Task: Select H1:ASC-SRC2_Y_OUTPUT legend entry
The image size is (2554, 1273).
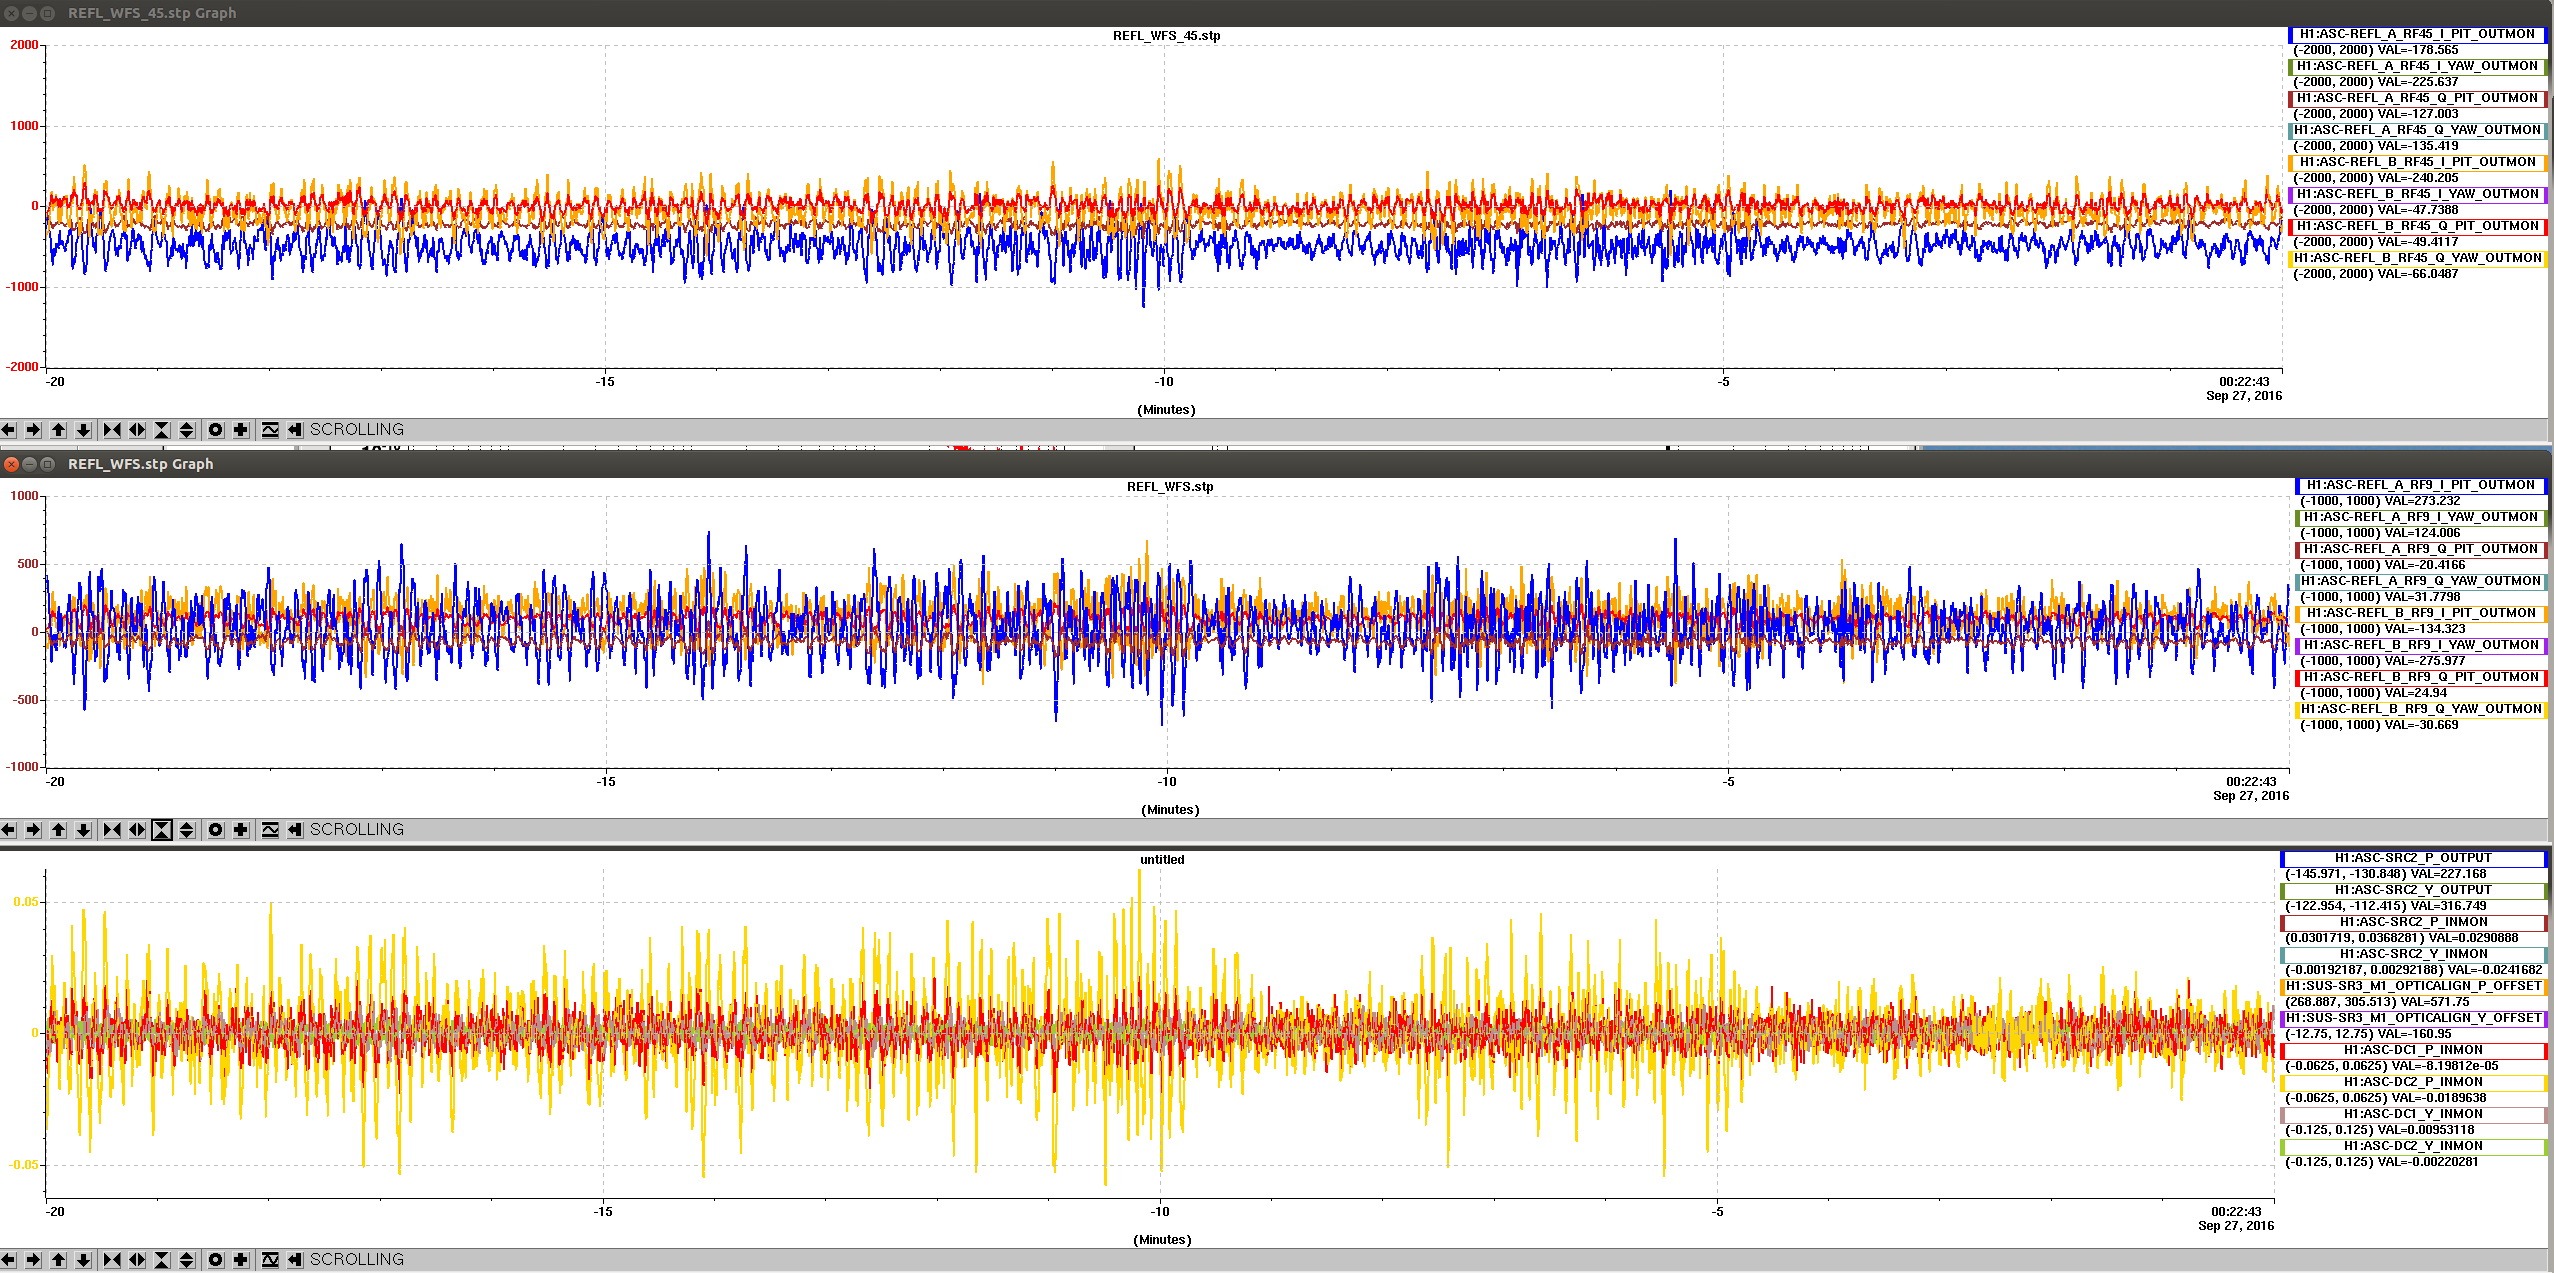Action: [x=2413, y=890]
